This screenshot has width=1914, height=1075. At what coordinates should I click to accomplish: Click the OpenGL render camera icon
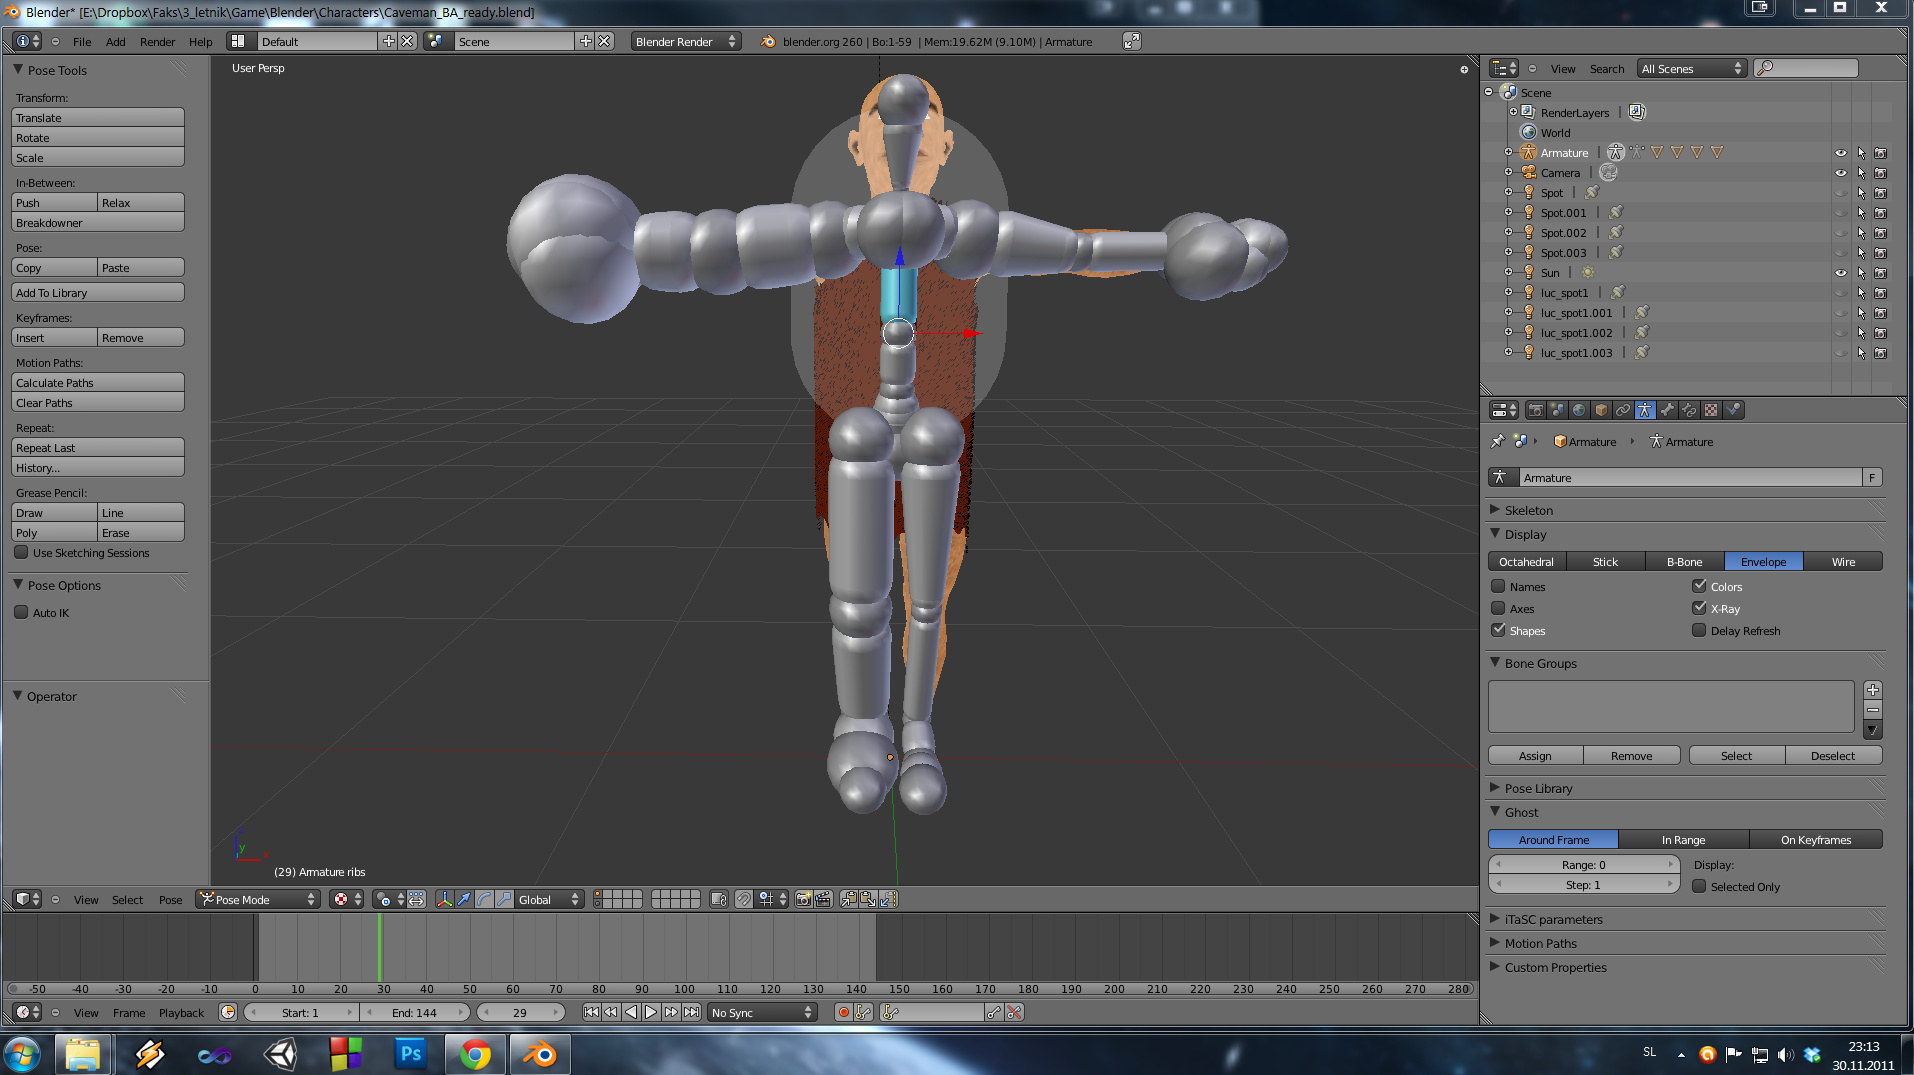[803, 899]
